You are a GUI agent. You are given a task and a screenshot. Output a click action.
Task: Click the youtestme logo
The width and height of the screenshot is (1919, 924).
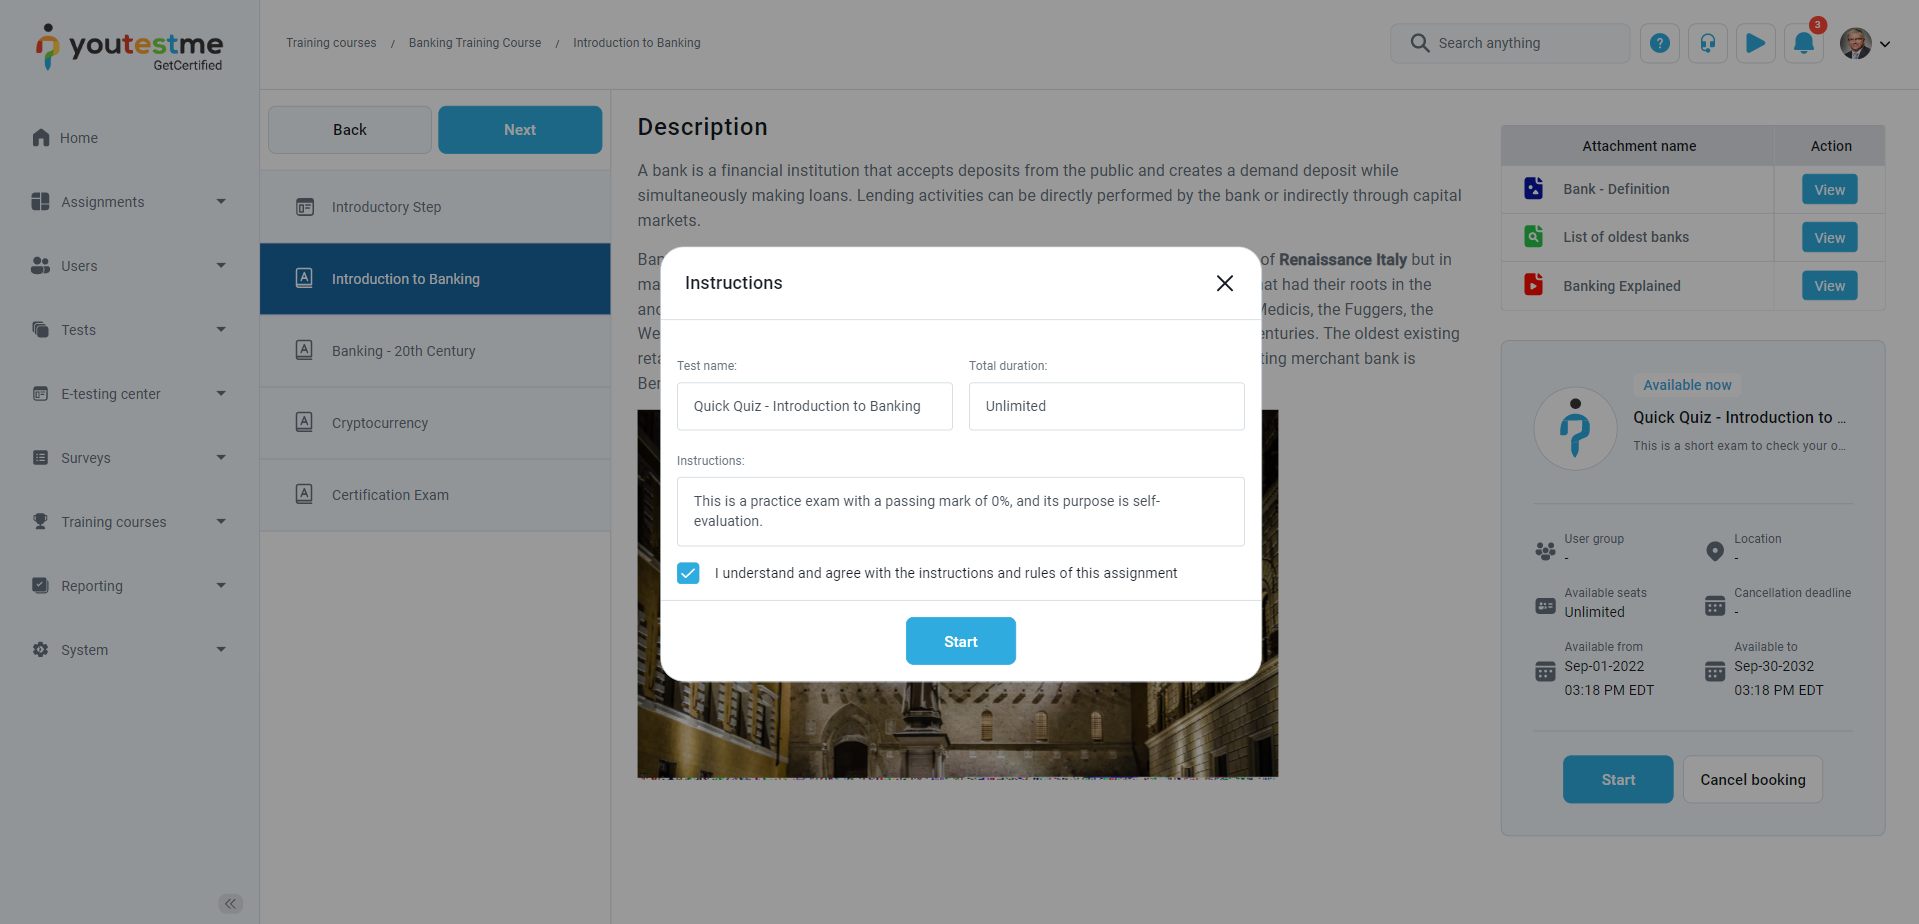[130, 47]
